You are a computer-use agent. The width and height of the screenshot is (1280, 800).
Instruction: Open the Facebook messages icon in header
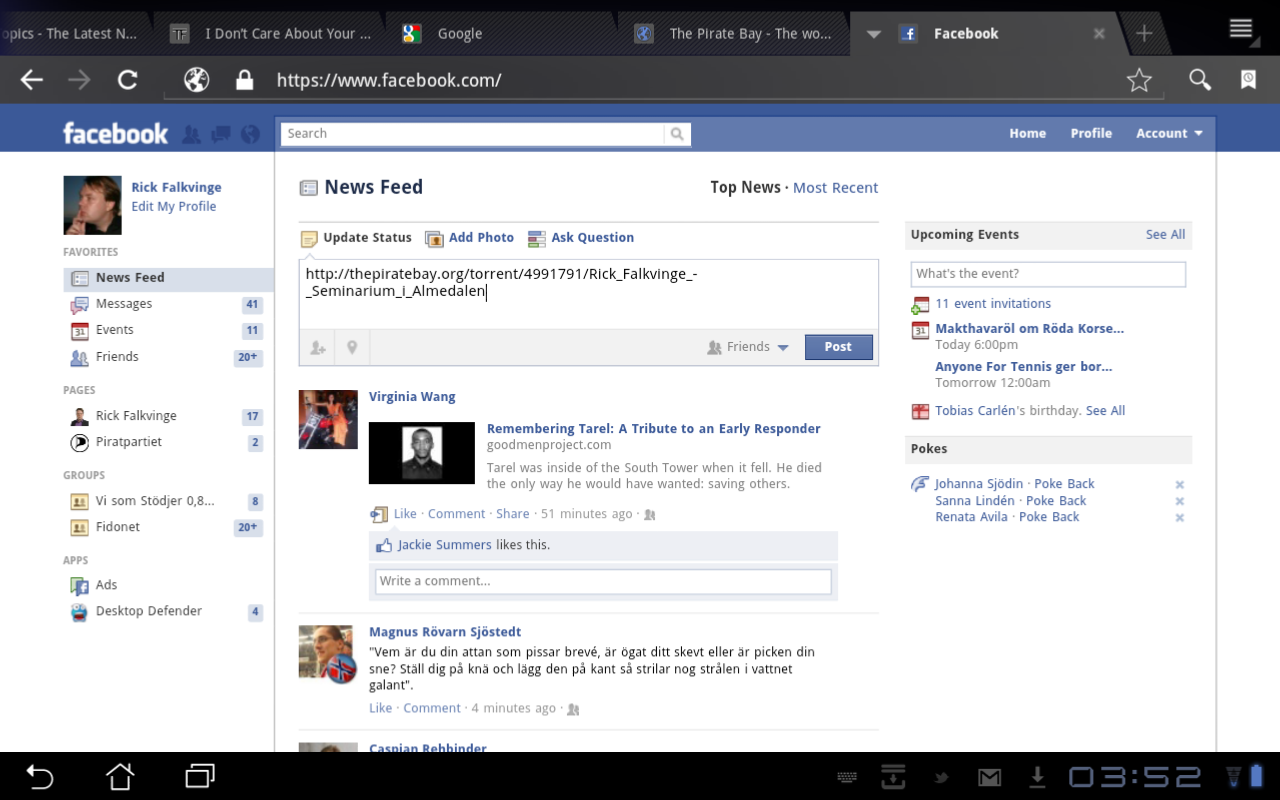pyautogui.click(x=222, y=134)
